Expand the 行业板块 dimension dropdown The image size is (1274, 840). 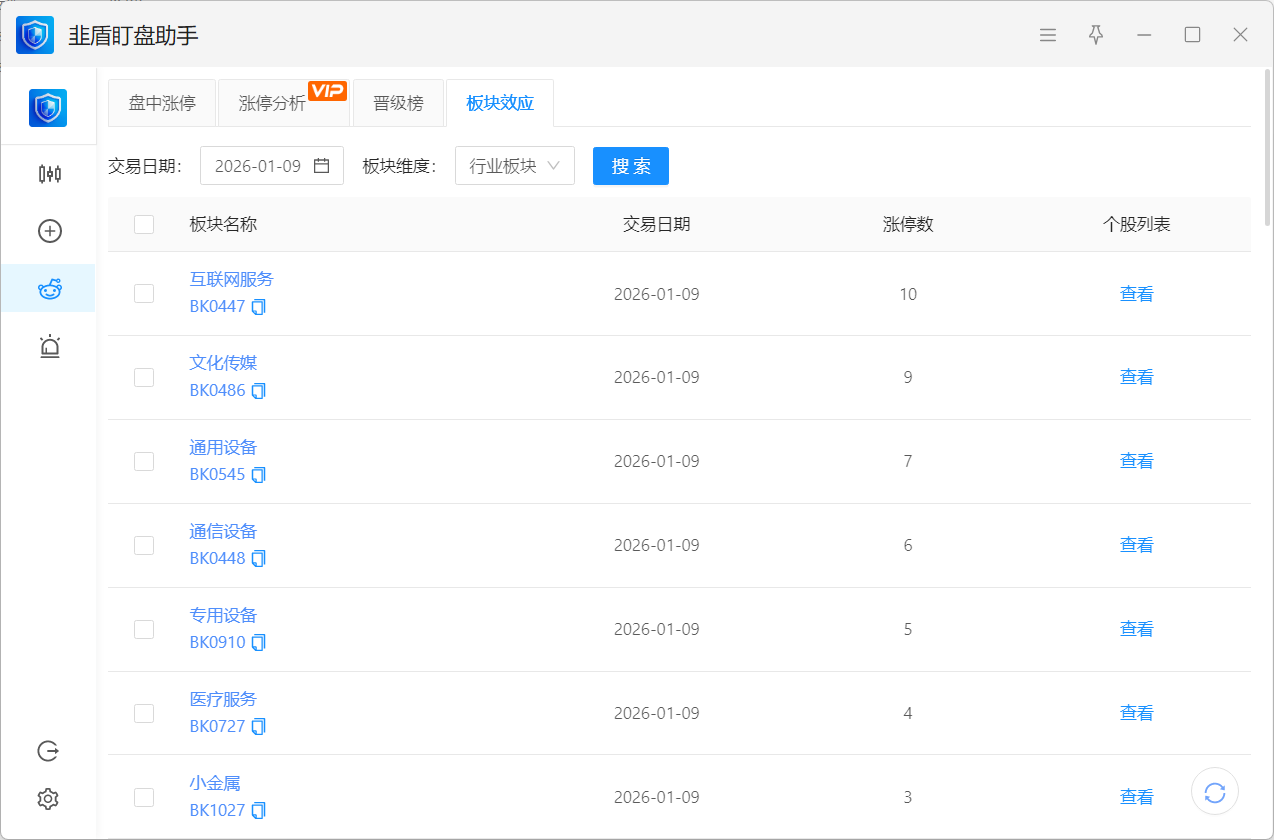514,166
